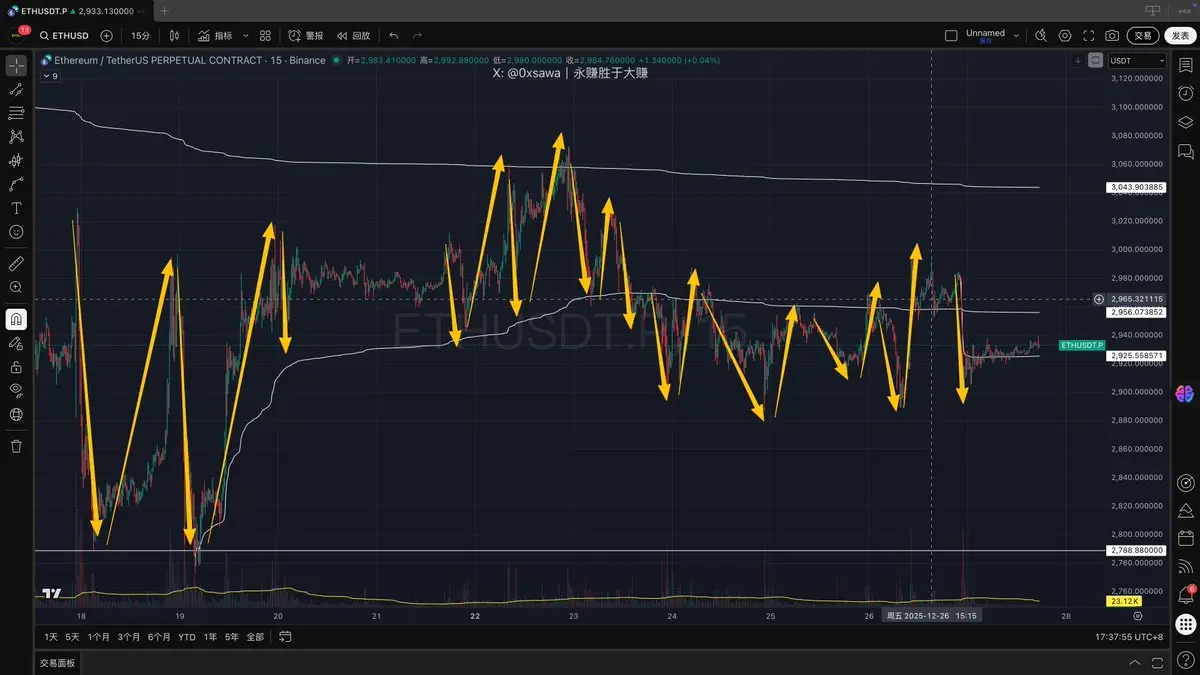Toggle magnet mode in left toolbar
The width and height of the screenshot is (1200, 675).
pos(16,319)
